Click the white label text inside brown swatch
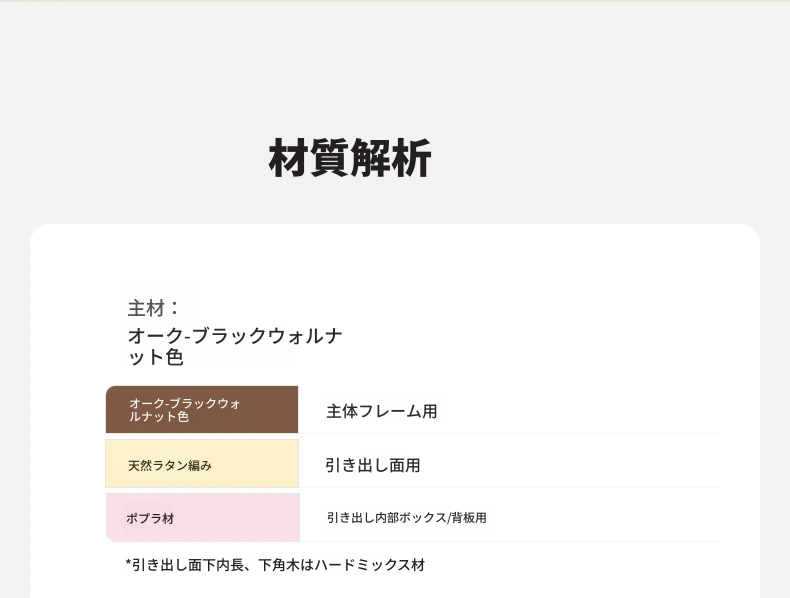The width and height of the screenshot is (790, 598). (x=184, y=410)
